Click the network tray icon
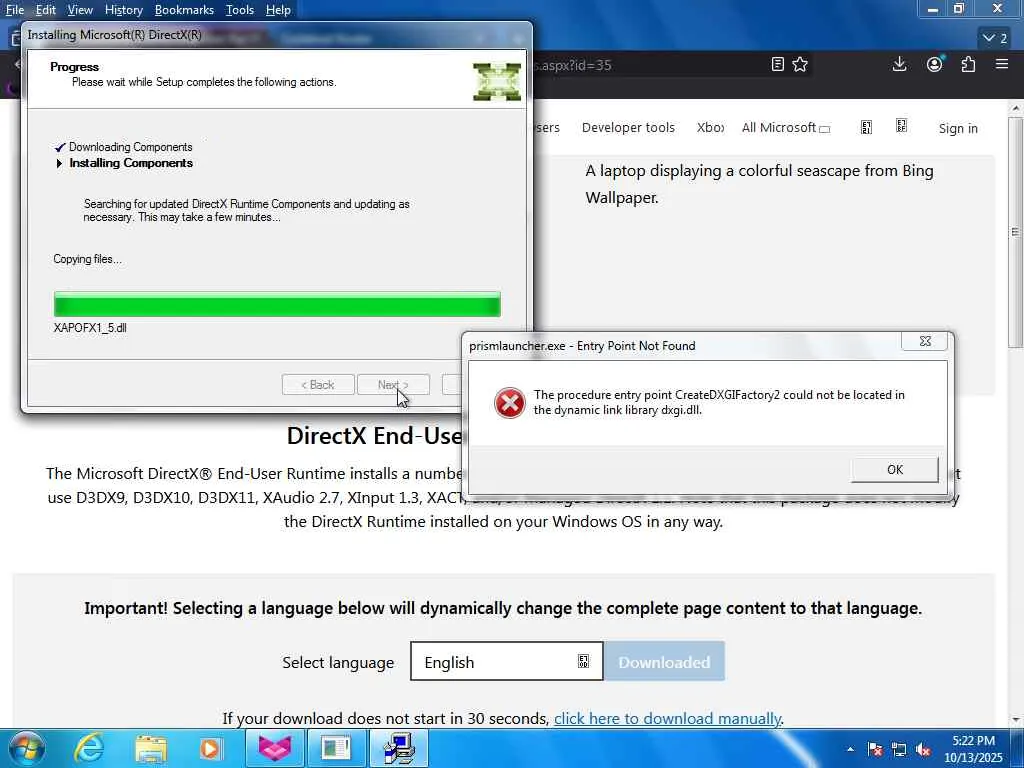 pos(899,749)
